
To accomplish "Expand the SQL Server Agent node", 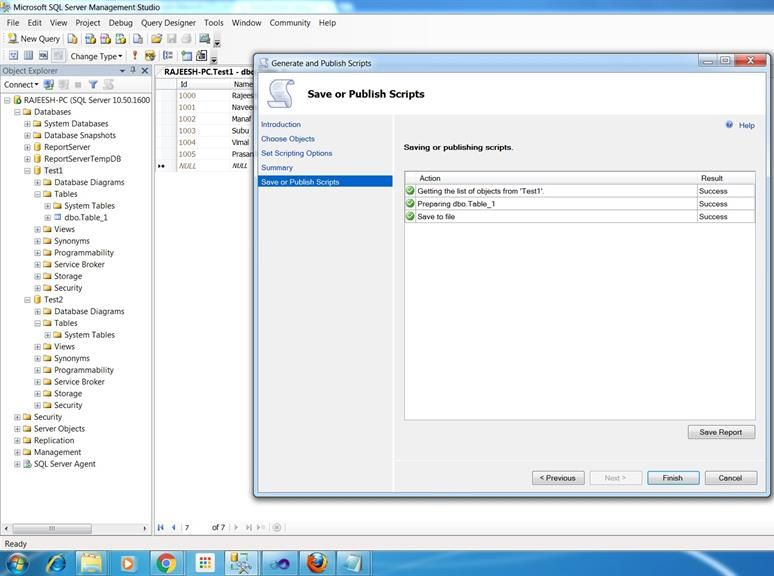I will (17, 464).
